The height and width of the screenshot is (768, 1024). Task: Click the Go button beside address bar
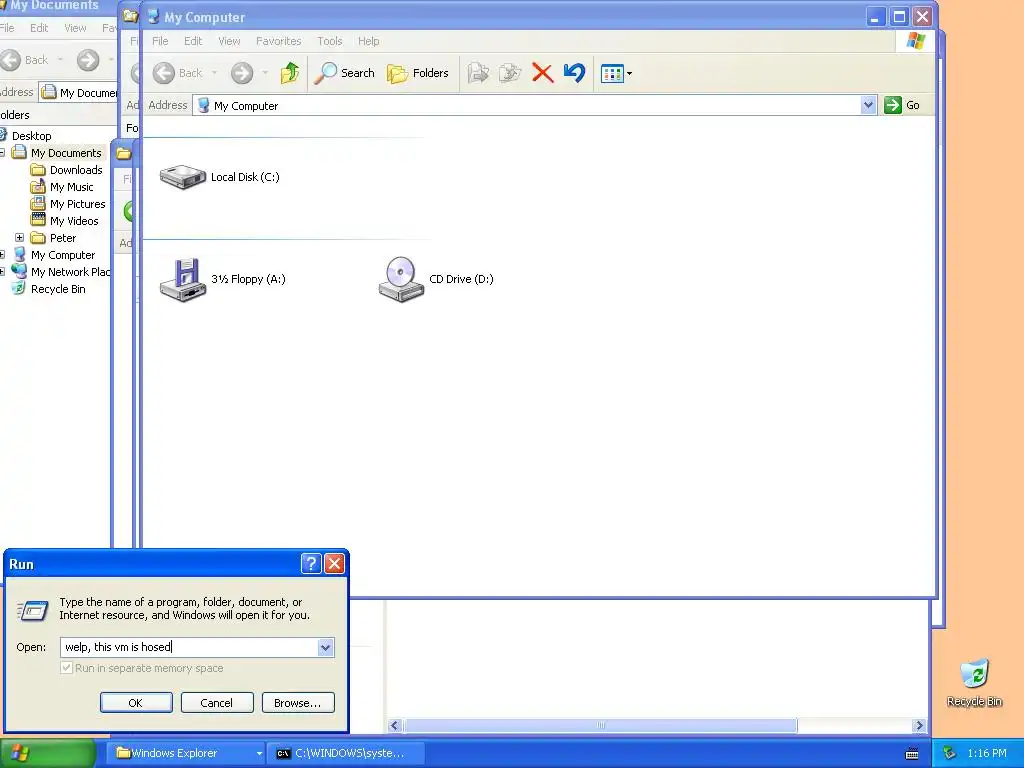coord(902,105)
